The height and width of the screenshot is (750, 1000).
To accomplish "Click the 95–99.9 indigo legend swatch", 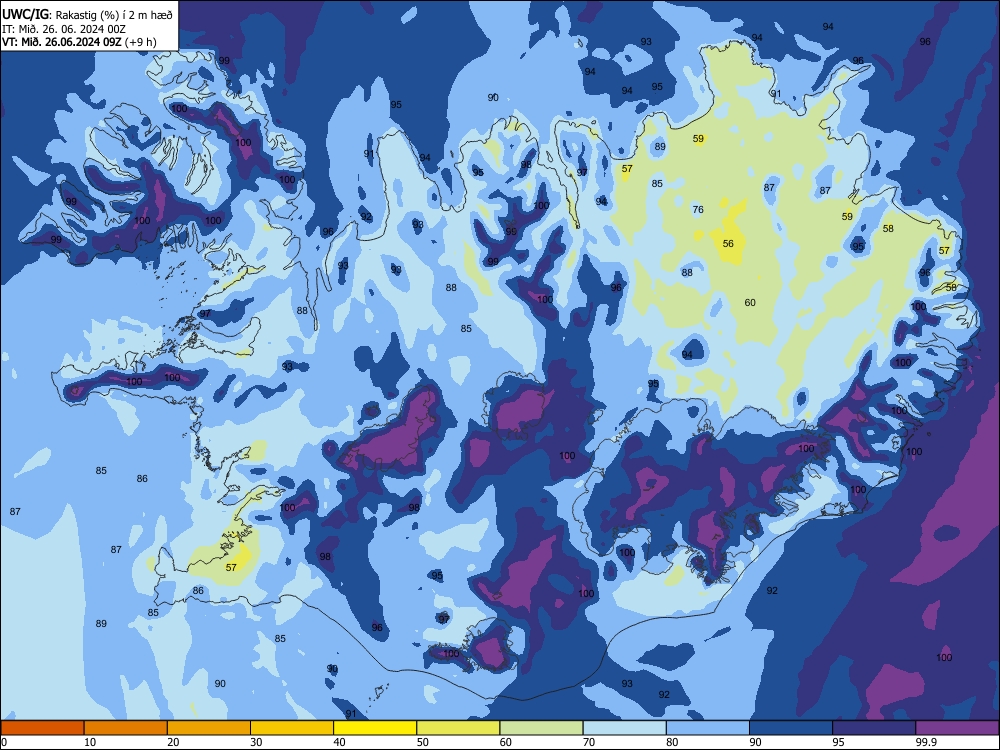I will (874, 728).
